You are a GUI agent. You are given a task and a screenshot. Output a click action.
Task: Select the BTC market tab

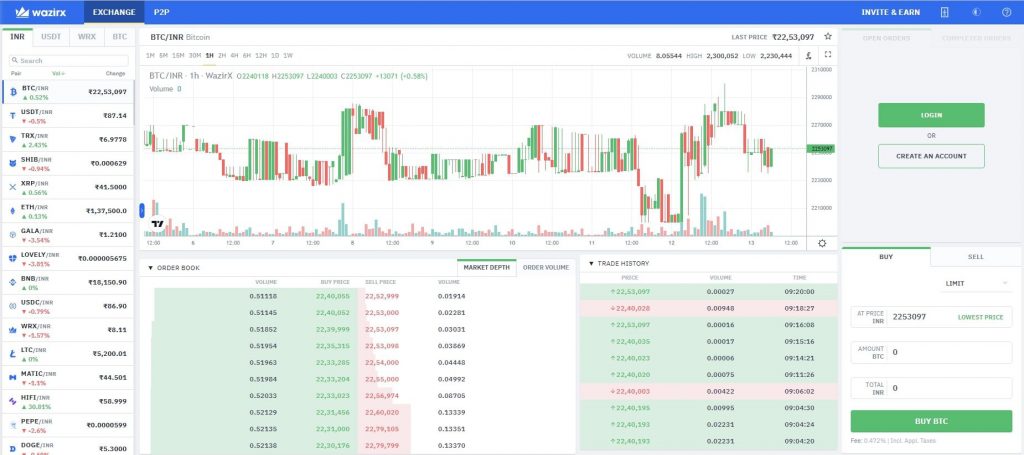point(120,37)
